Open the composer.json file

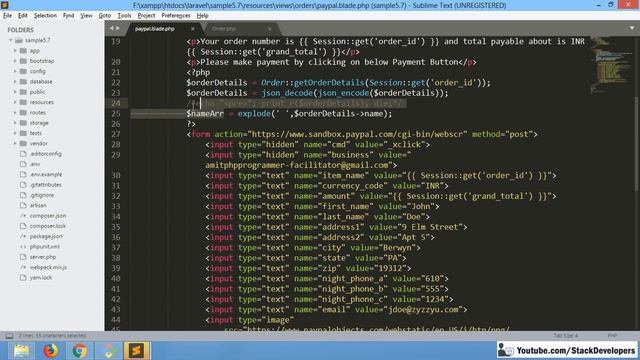(x=48, y=216)
